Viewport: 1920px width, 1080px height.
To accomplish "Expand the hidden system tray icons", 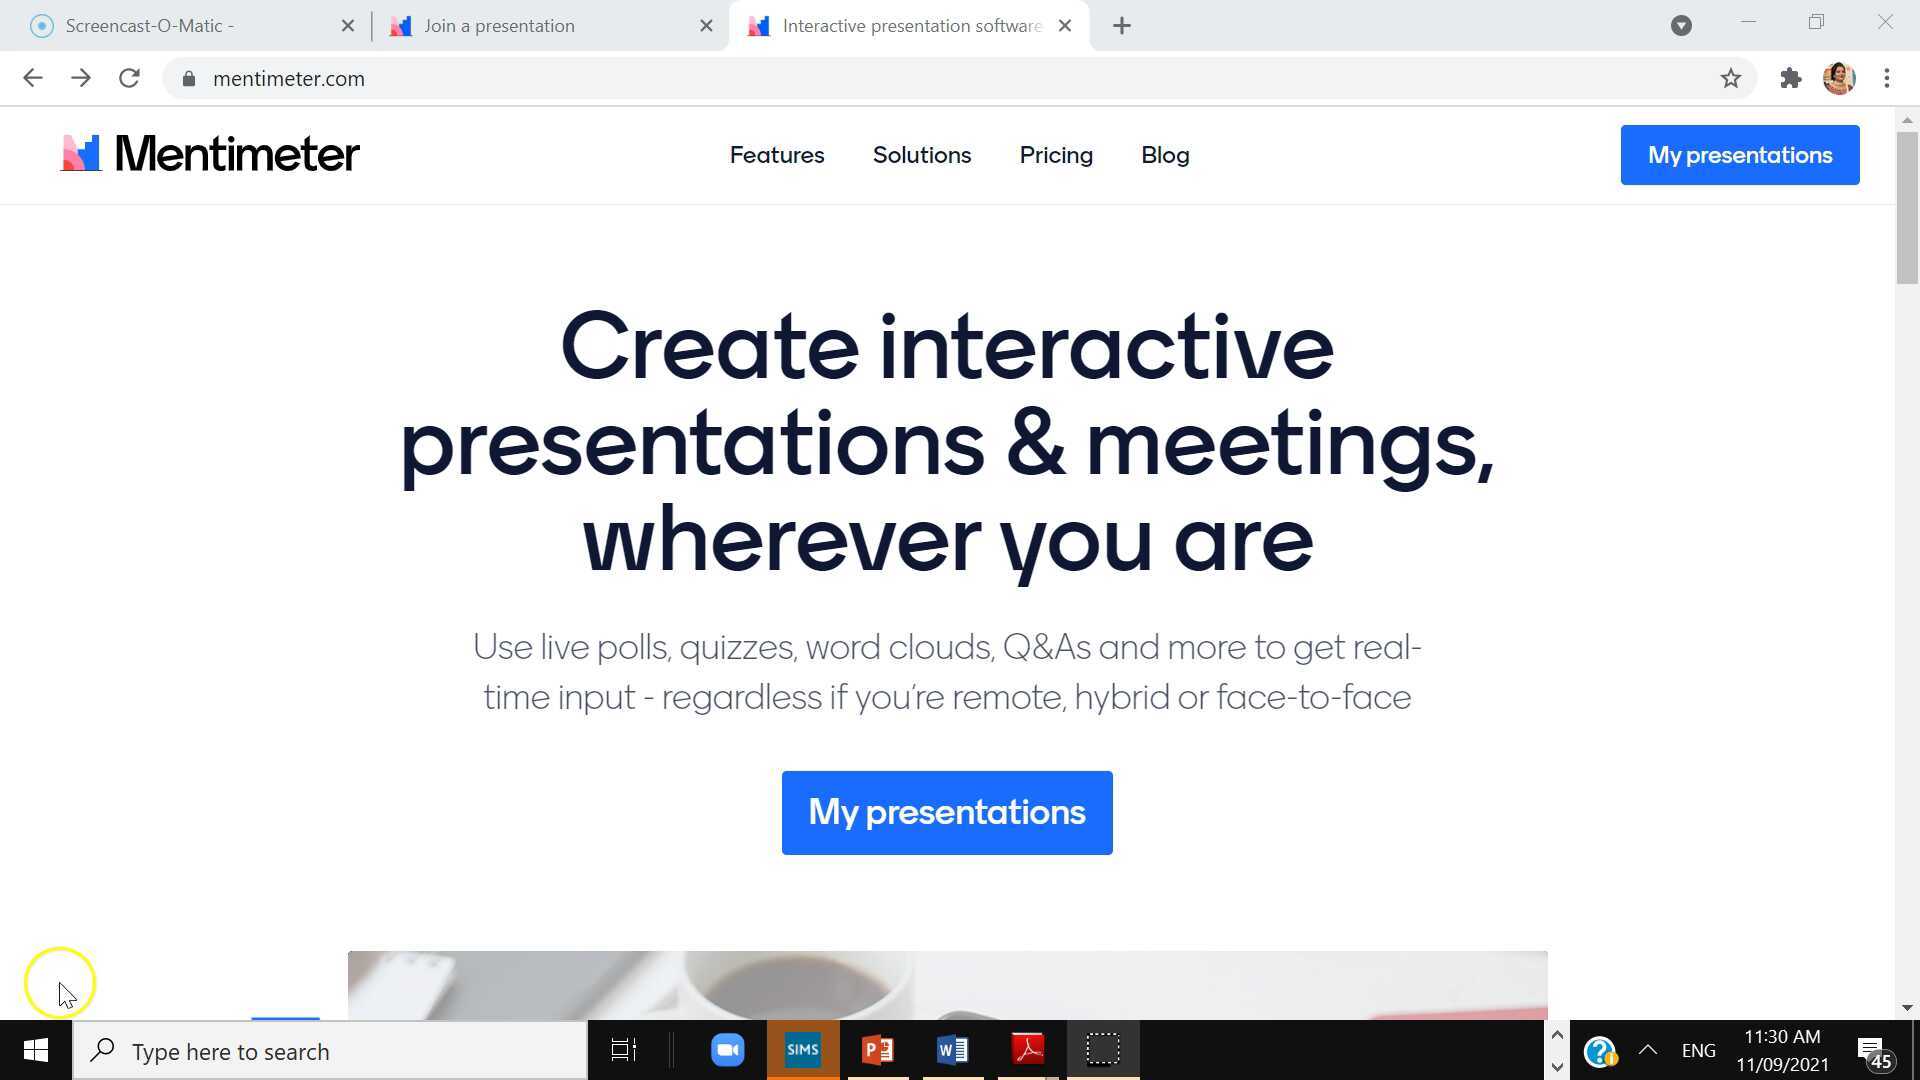I will [x=1648, y=1050].
